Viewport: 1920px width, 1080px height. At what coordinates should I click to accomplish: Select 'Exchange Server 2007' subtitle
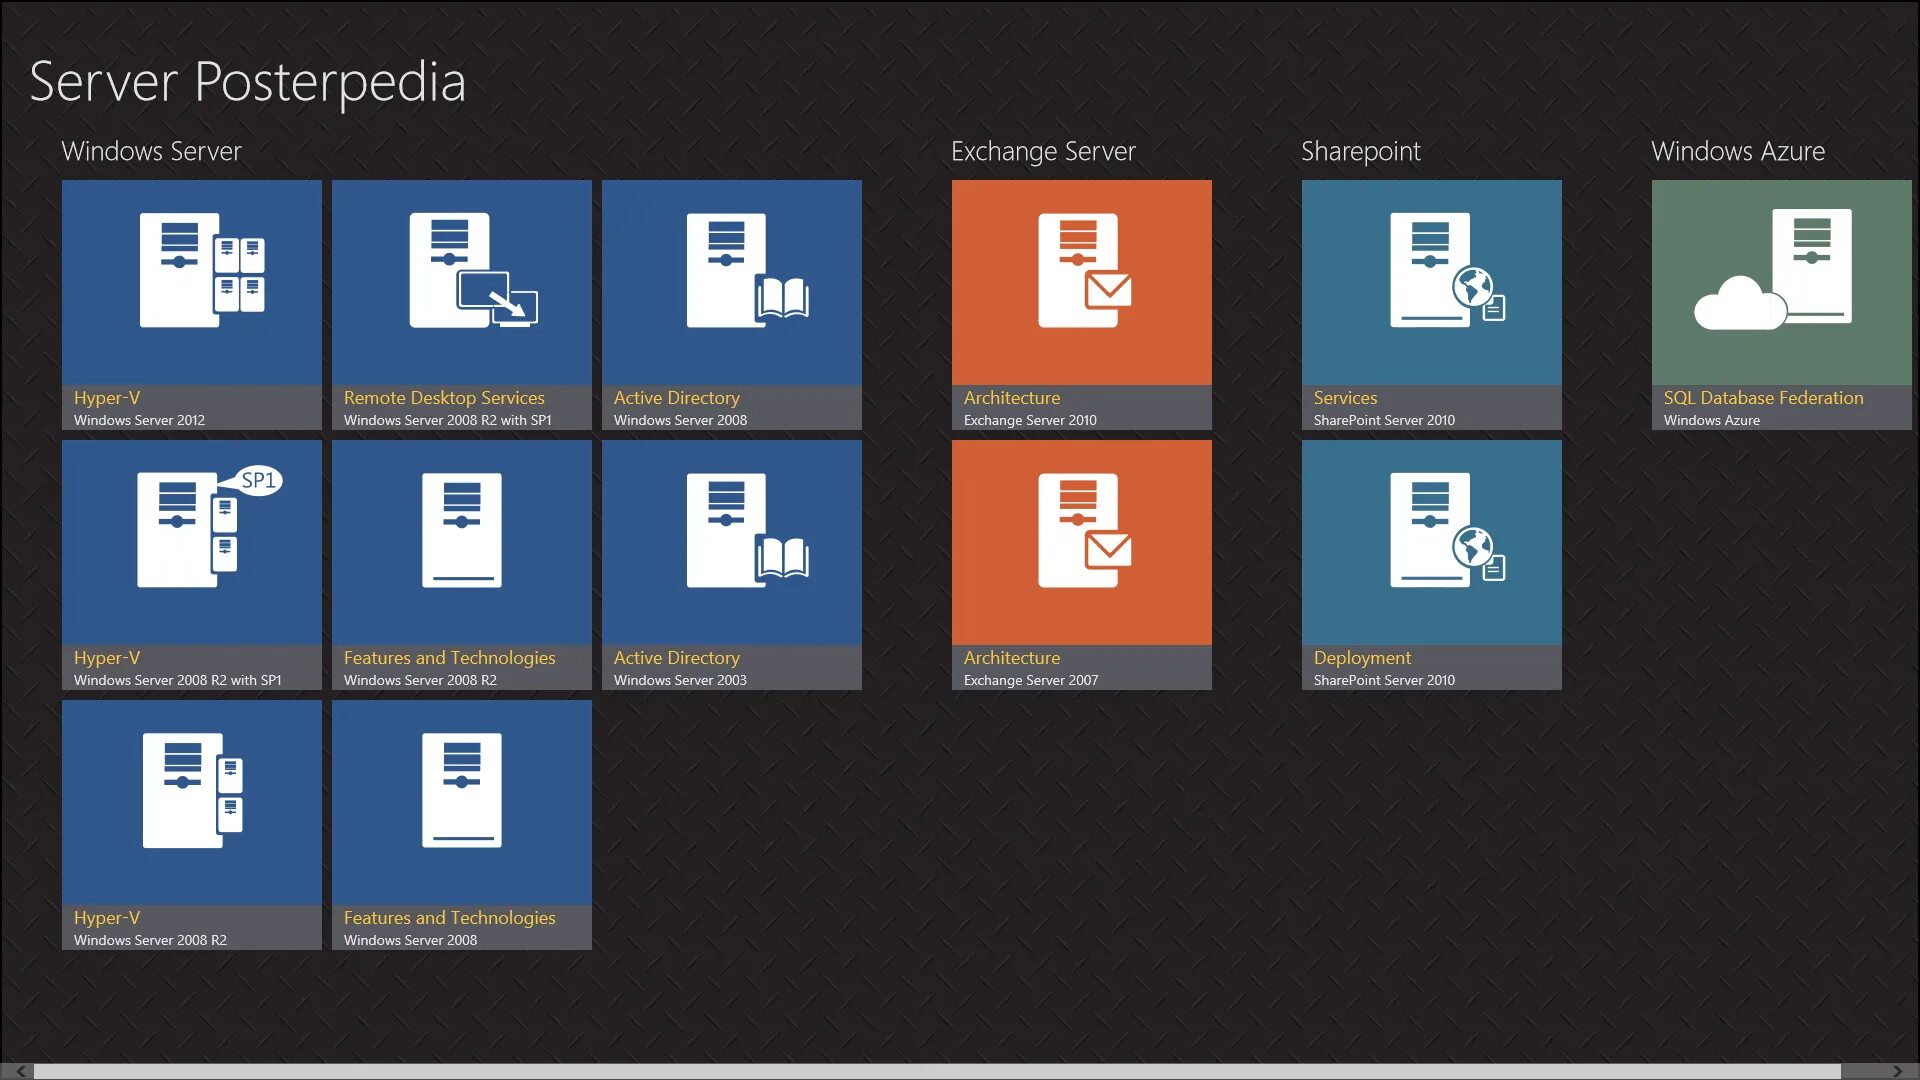tap(1031, 680)
